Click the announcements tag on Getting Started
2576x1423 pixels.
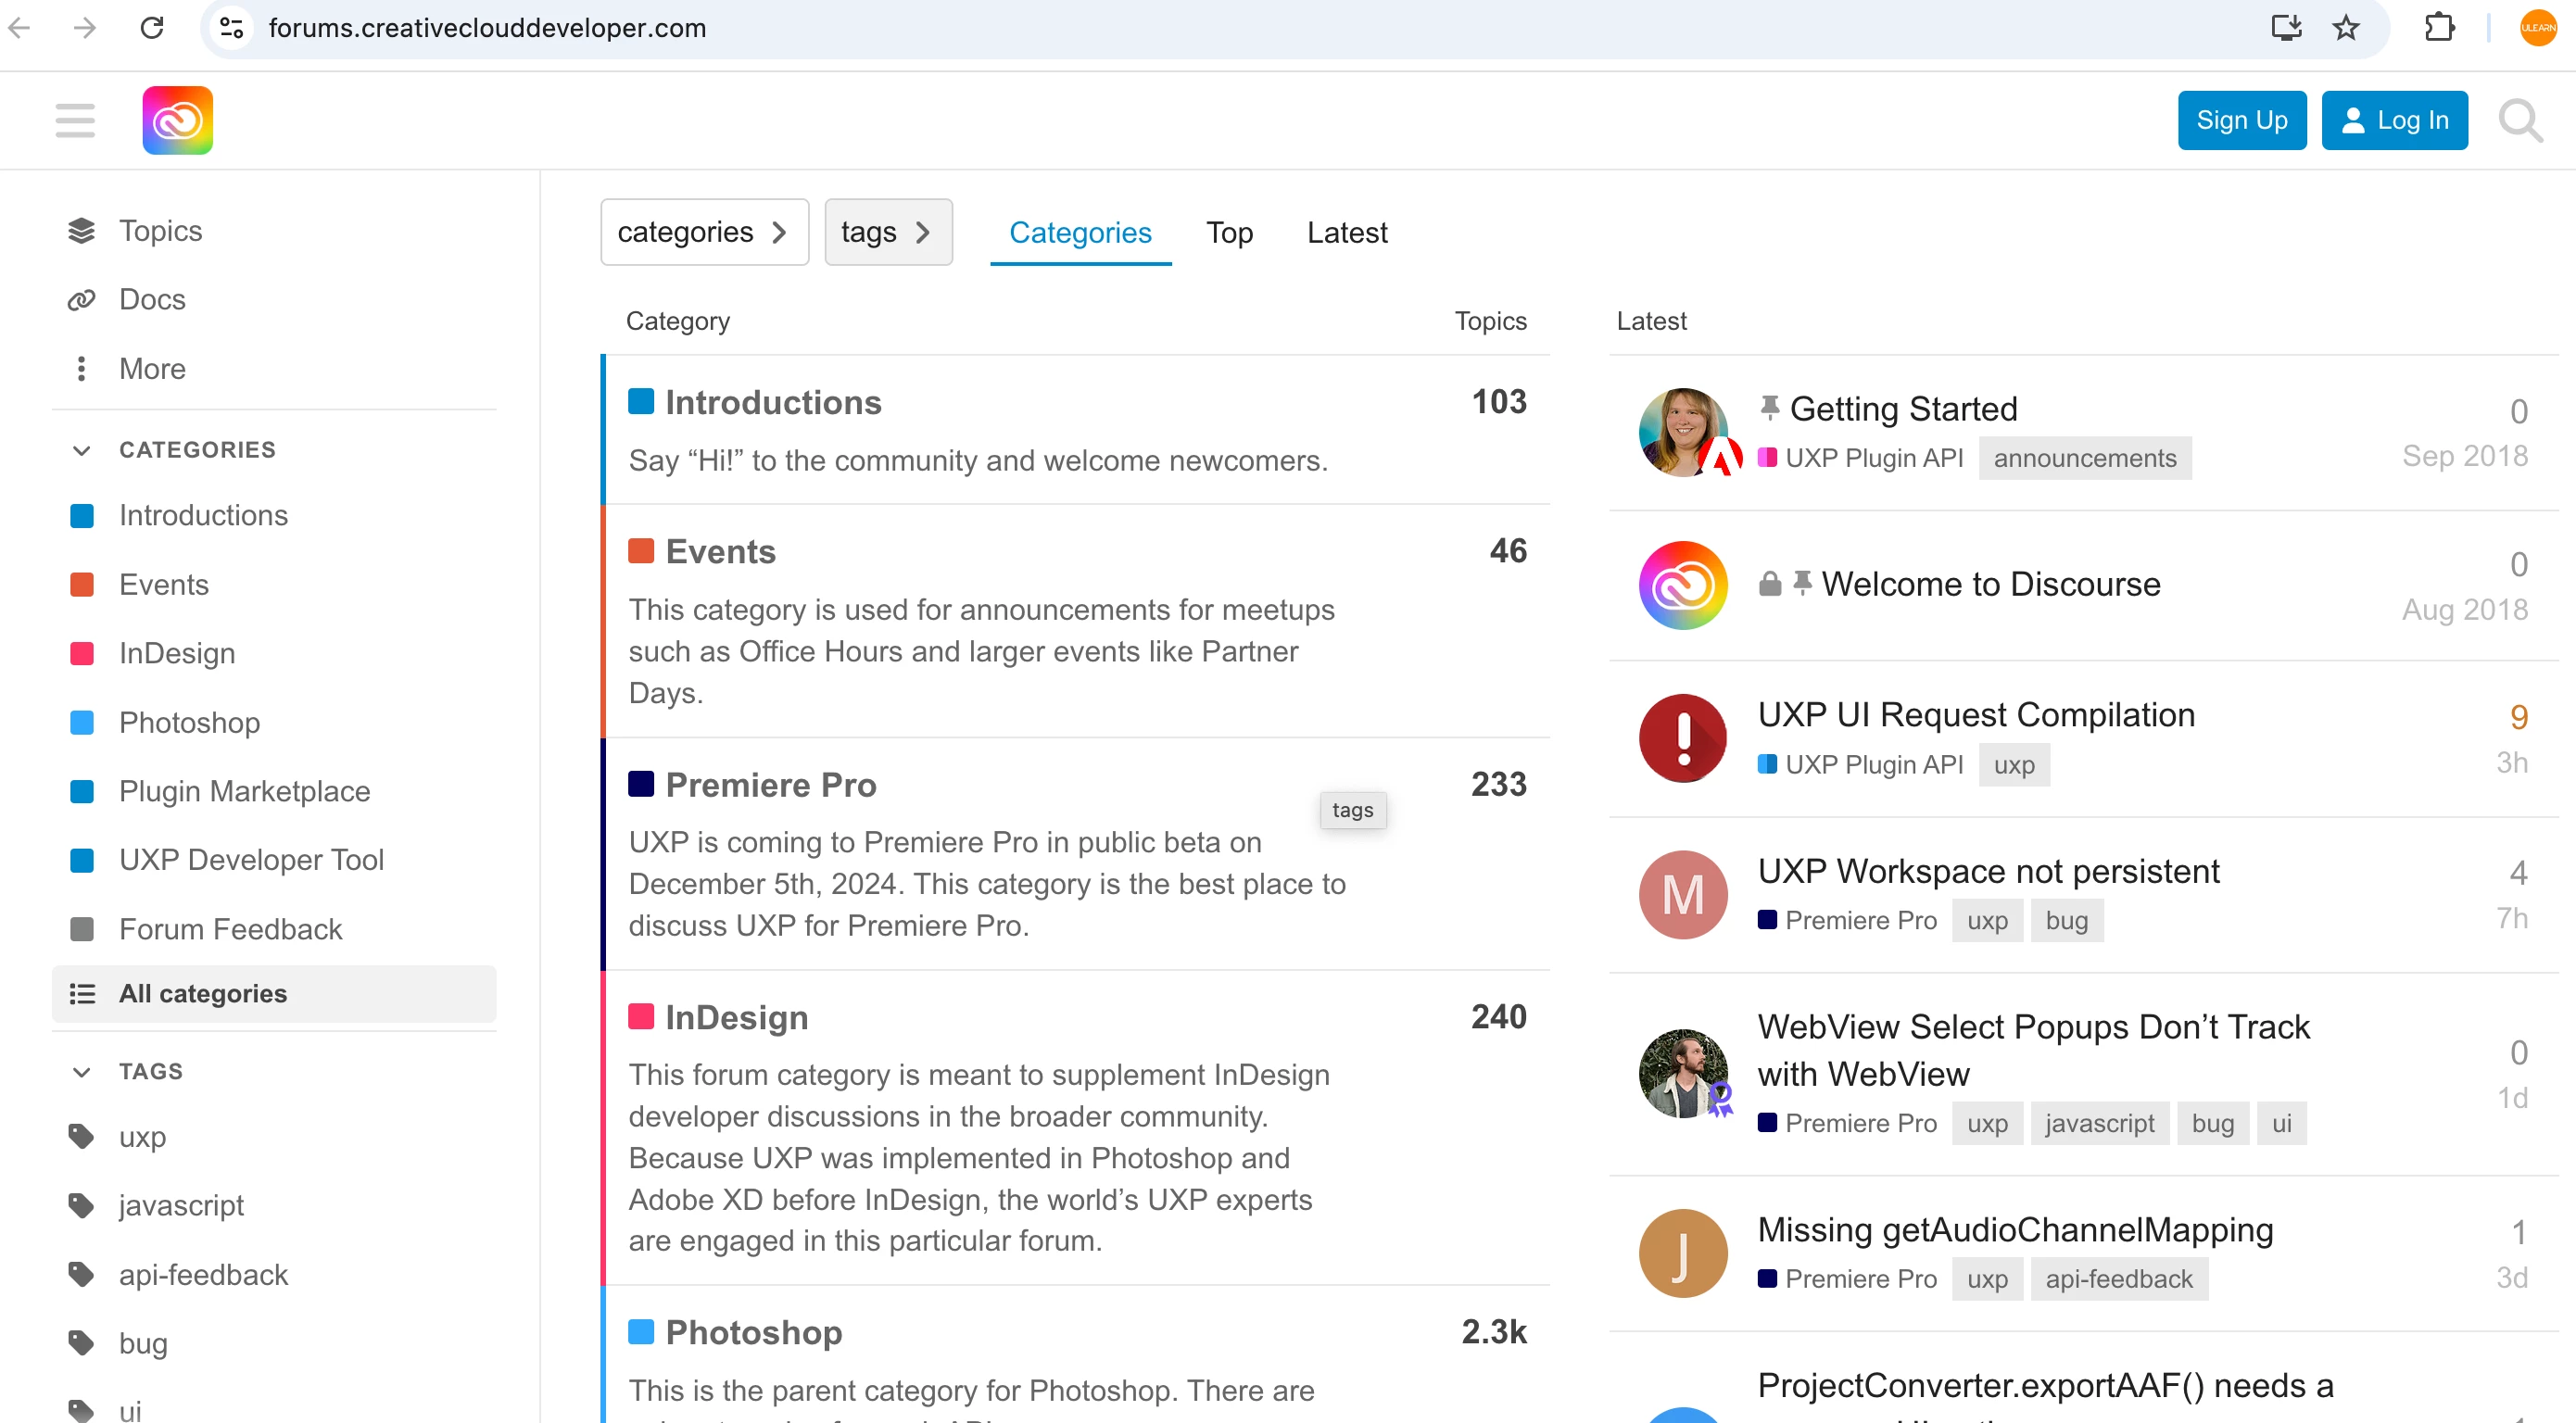2085,458
